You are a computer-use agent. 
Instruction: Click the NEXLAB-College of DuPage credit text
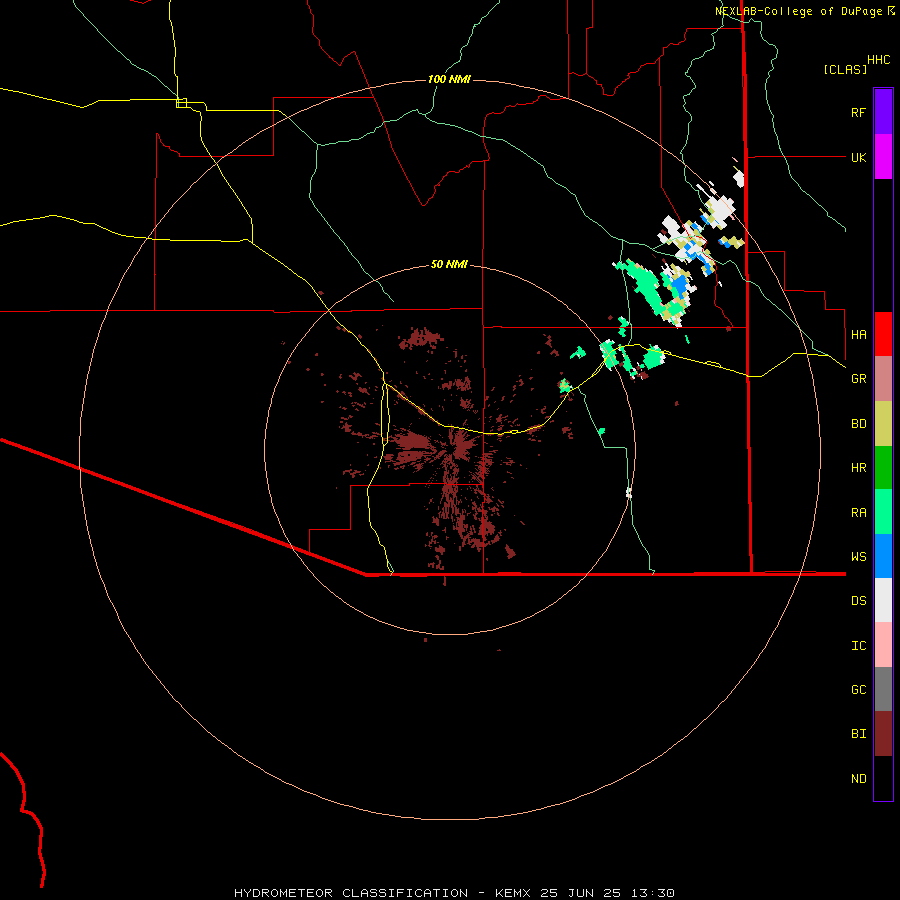point(798,11)
